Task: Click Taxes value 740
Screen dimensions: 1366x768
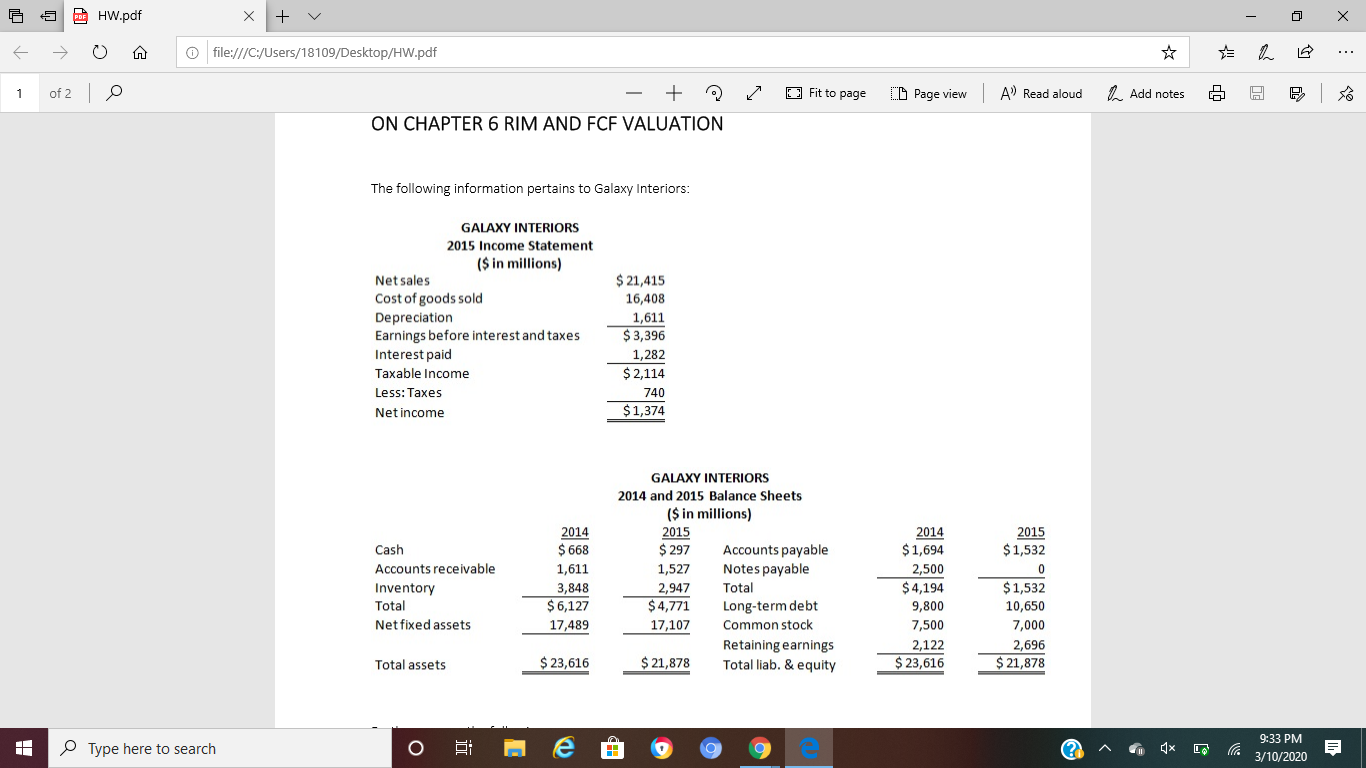Action: coord(654,393)
